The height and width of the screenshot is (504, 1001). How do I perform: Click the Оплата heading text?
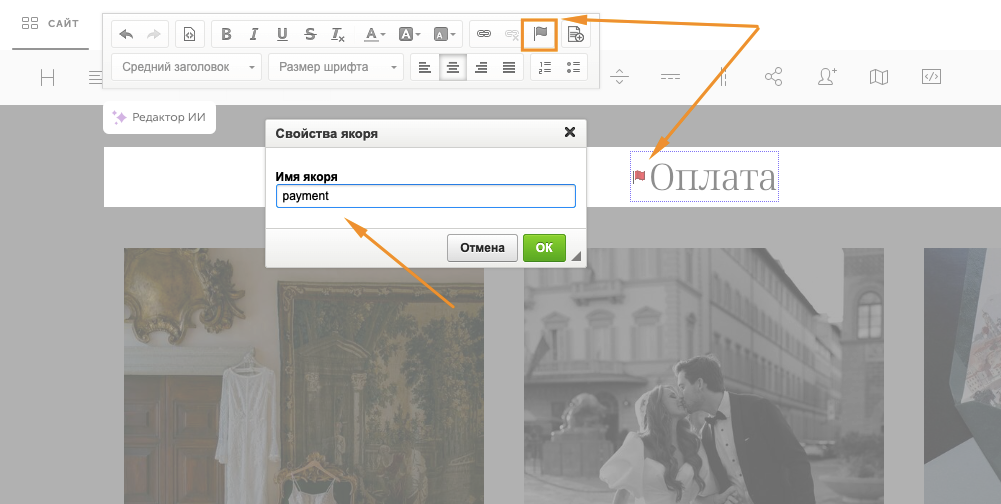(712, 177)
